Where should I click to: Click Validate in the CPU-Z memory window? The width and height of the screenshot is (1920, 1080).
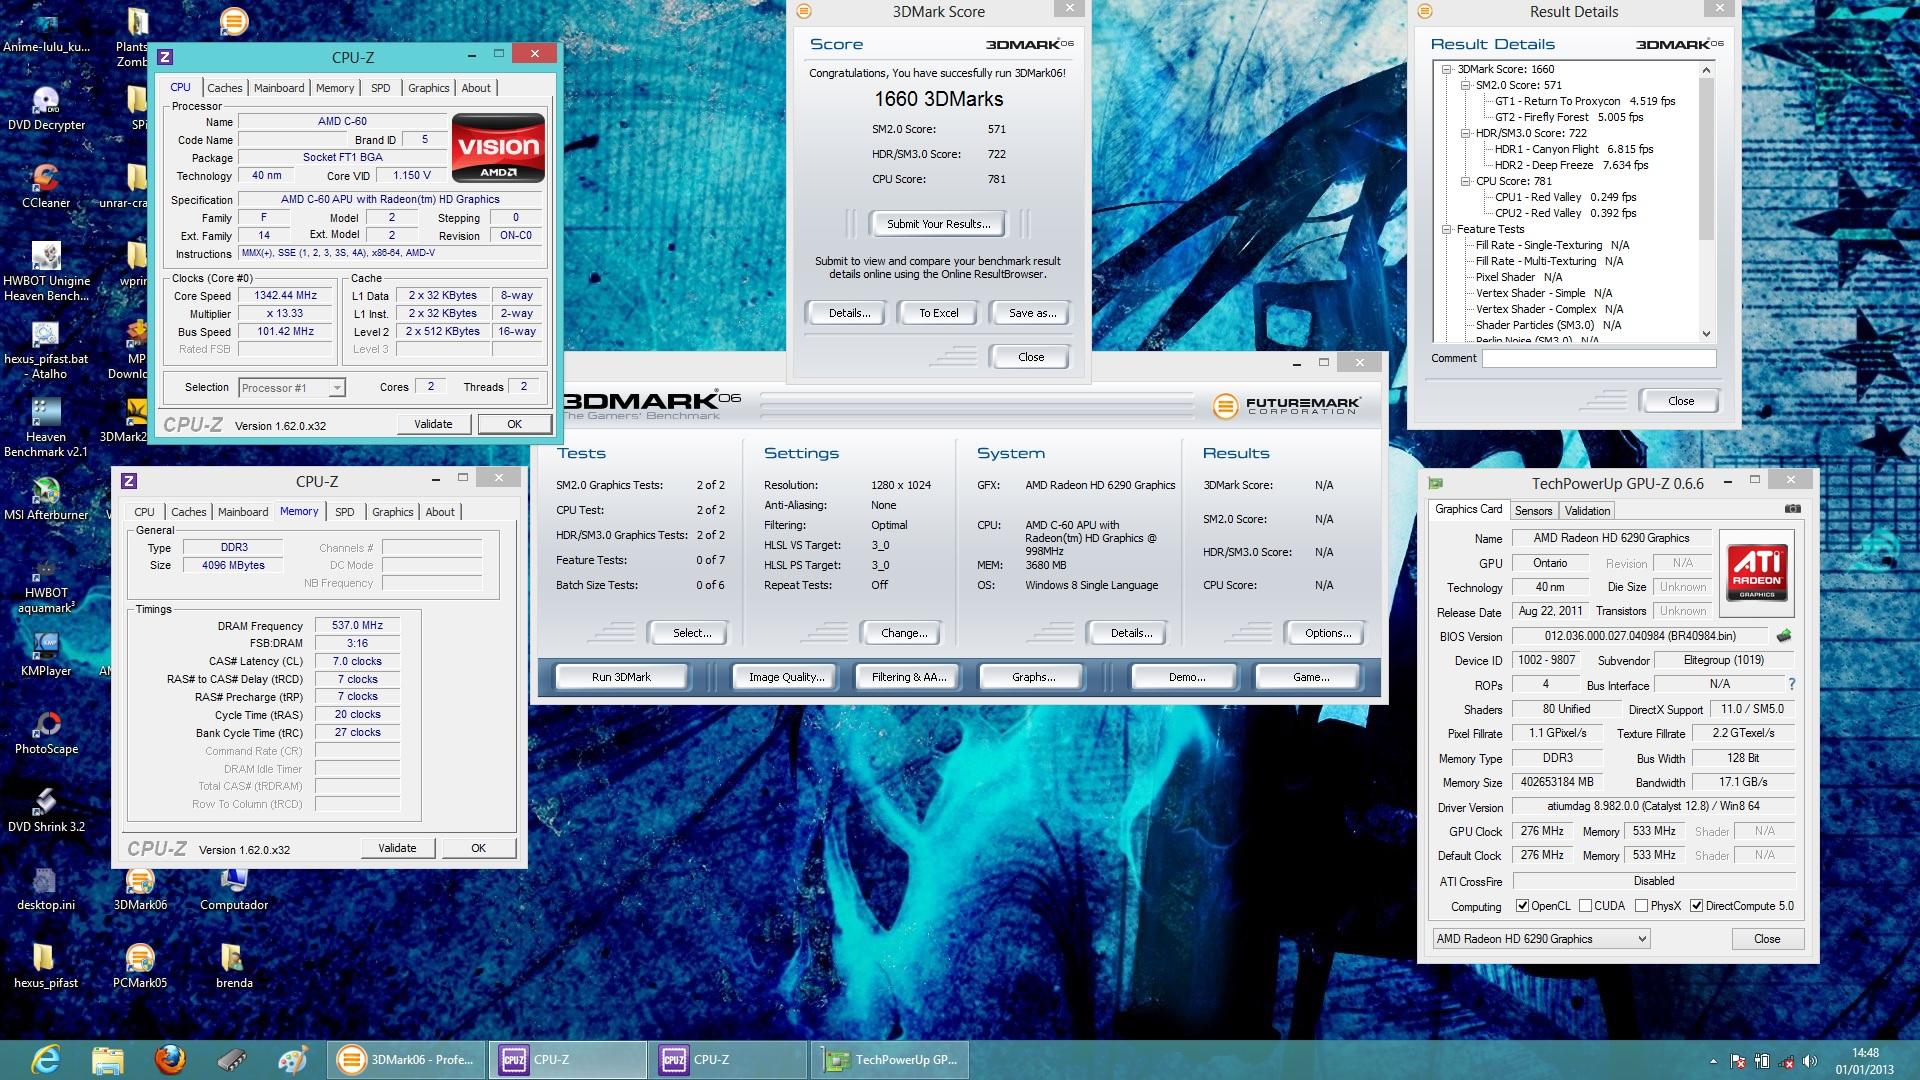pyautogui.click(x=397, y=848)
